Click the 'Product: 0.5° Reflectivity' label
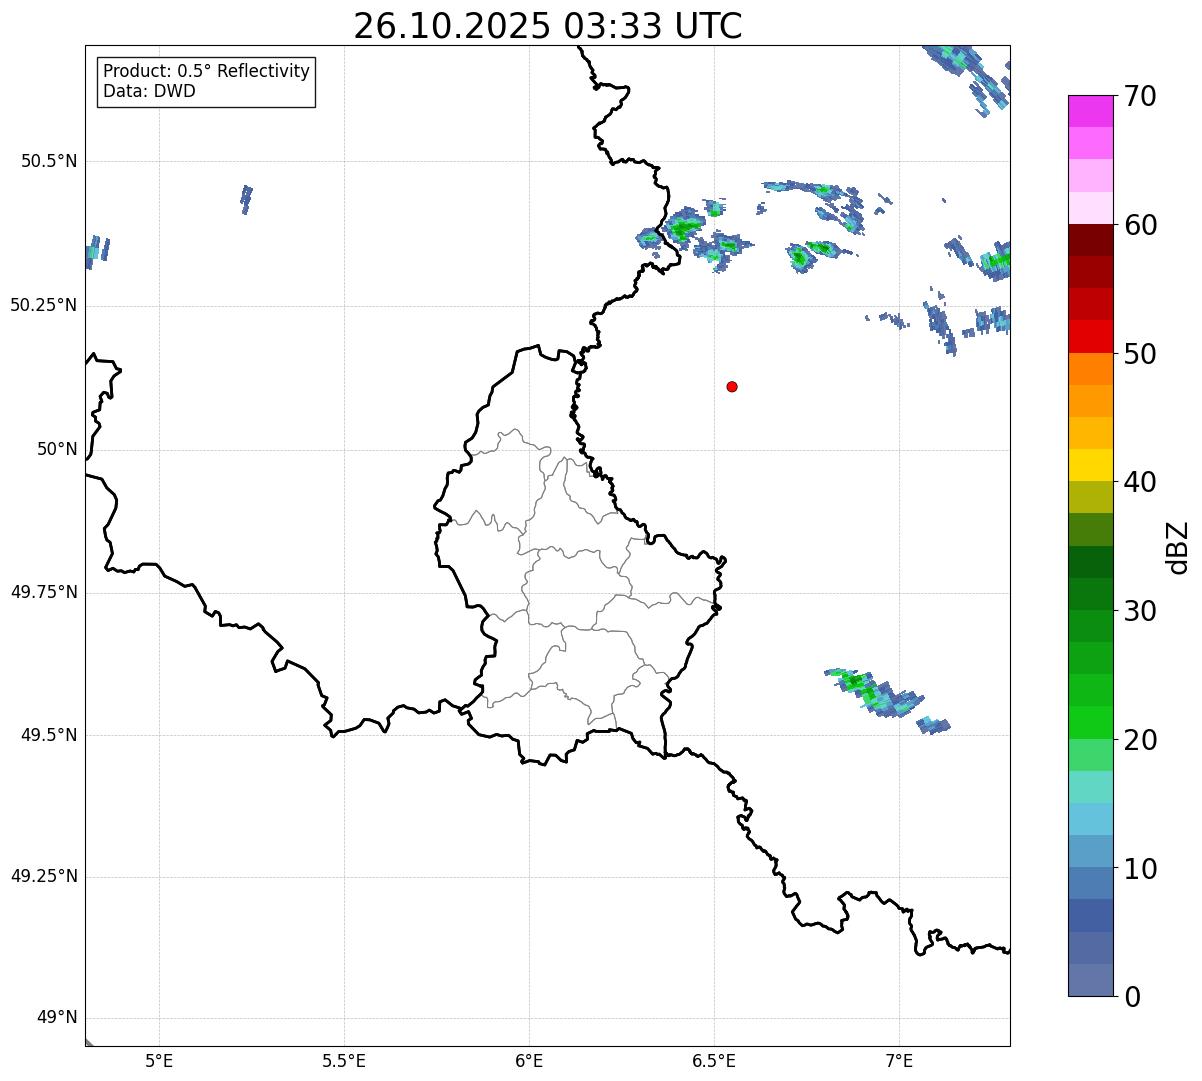The height and width of the screenshot is (1081, 1202). click(207, 71)
